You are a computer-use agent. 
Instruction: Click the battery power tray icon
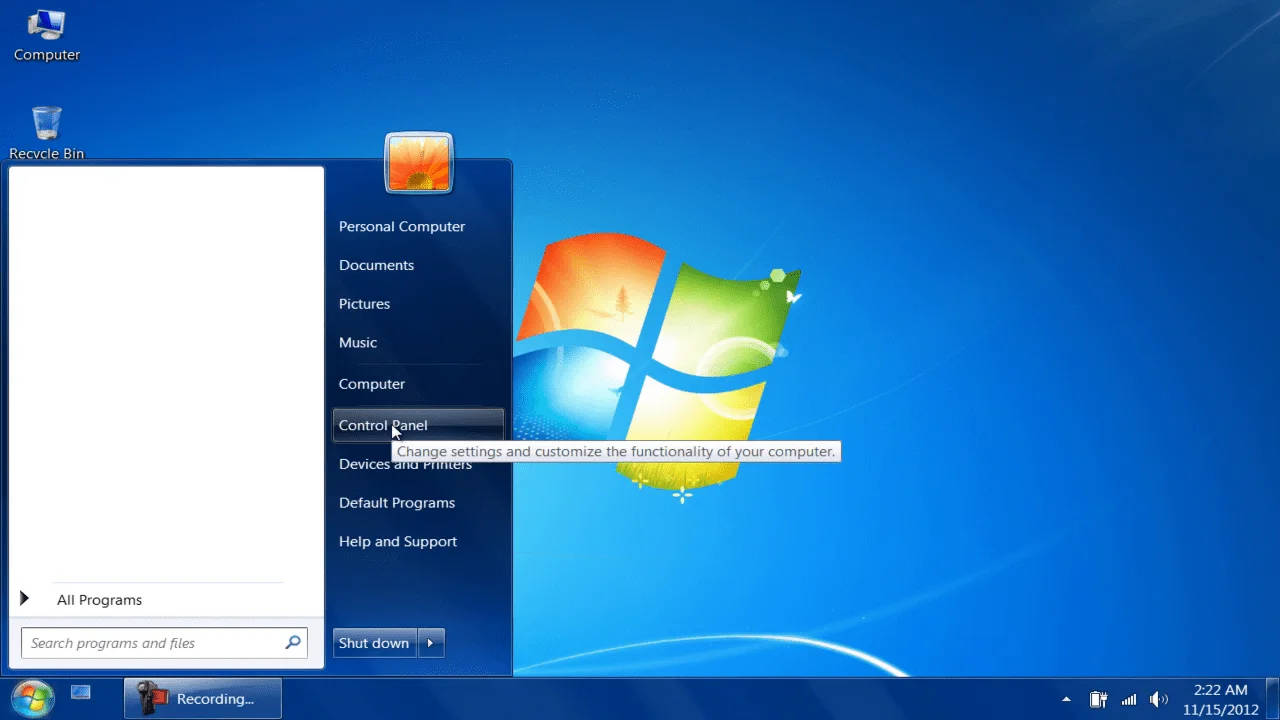click(x=1098, y=699)
